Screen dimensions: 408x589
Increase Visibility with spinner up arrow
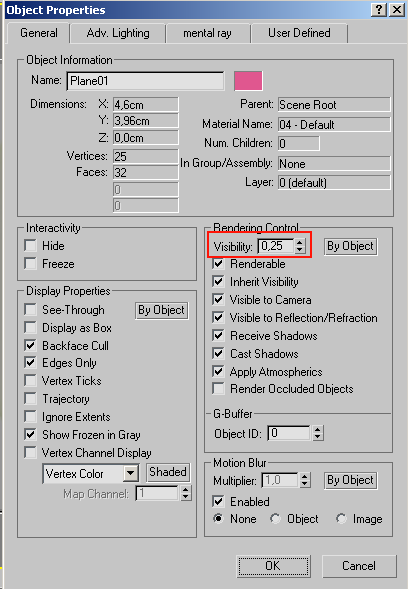[x=299, y=243]
